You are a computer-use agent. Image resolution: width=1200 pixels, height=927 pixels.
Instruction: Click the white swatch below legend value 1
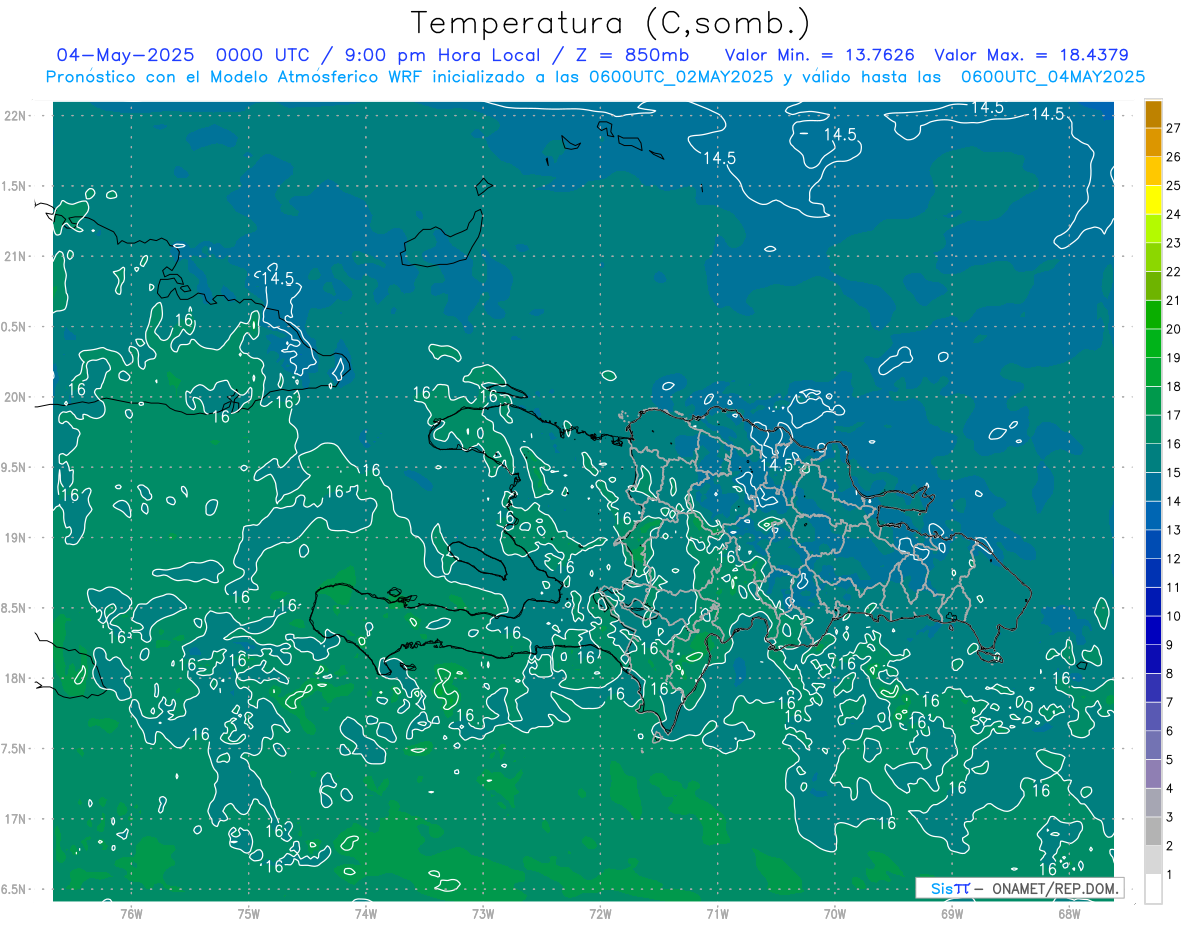click(1153, 889)
